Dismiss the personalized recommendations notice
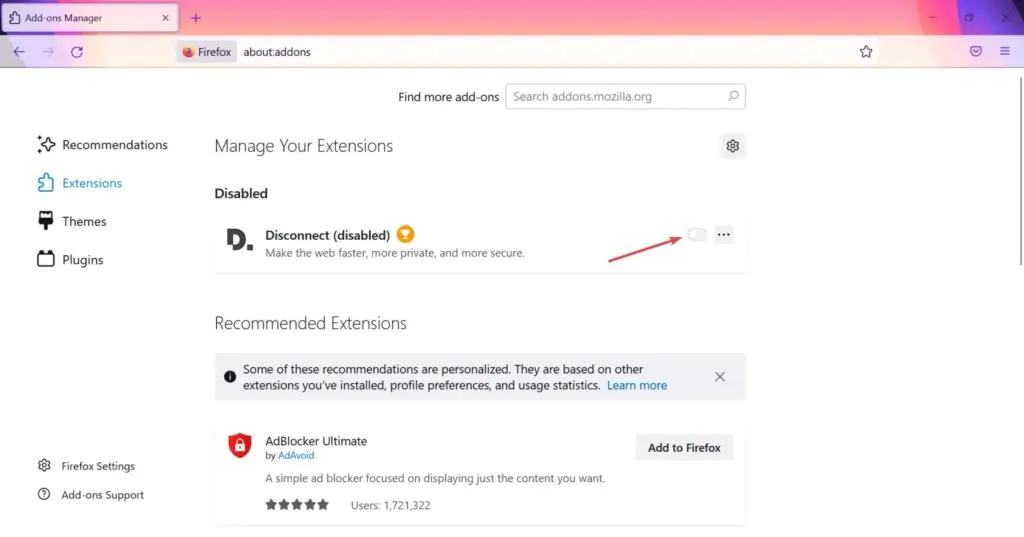The image size is (1024, 537). pos(720,377)
